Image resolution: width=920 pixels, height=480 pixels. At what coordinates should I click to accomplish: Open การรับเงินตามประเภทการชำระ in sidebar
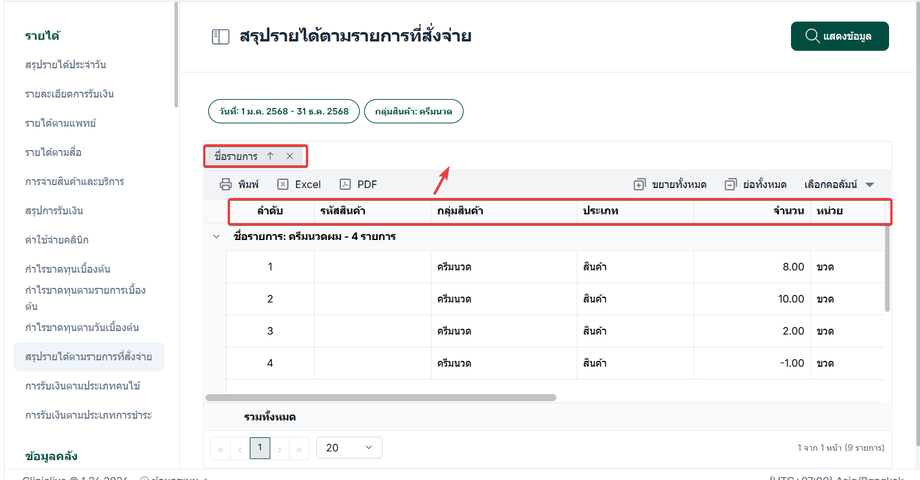click(89, 415)
